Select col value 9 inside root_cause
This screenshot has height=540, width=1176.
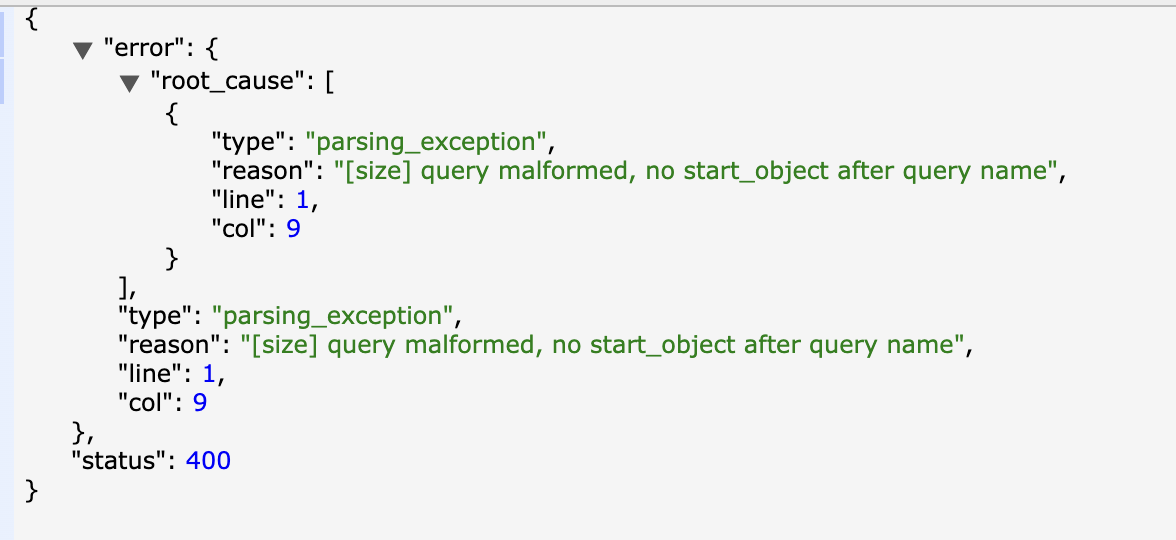tap(293, 229)
